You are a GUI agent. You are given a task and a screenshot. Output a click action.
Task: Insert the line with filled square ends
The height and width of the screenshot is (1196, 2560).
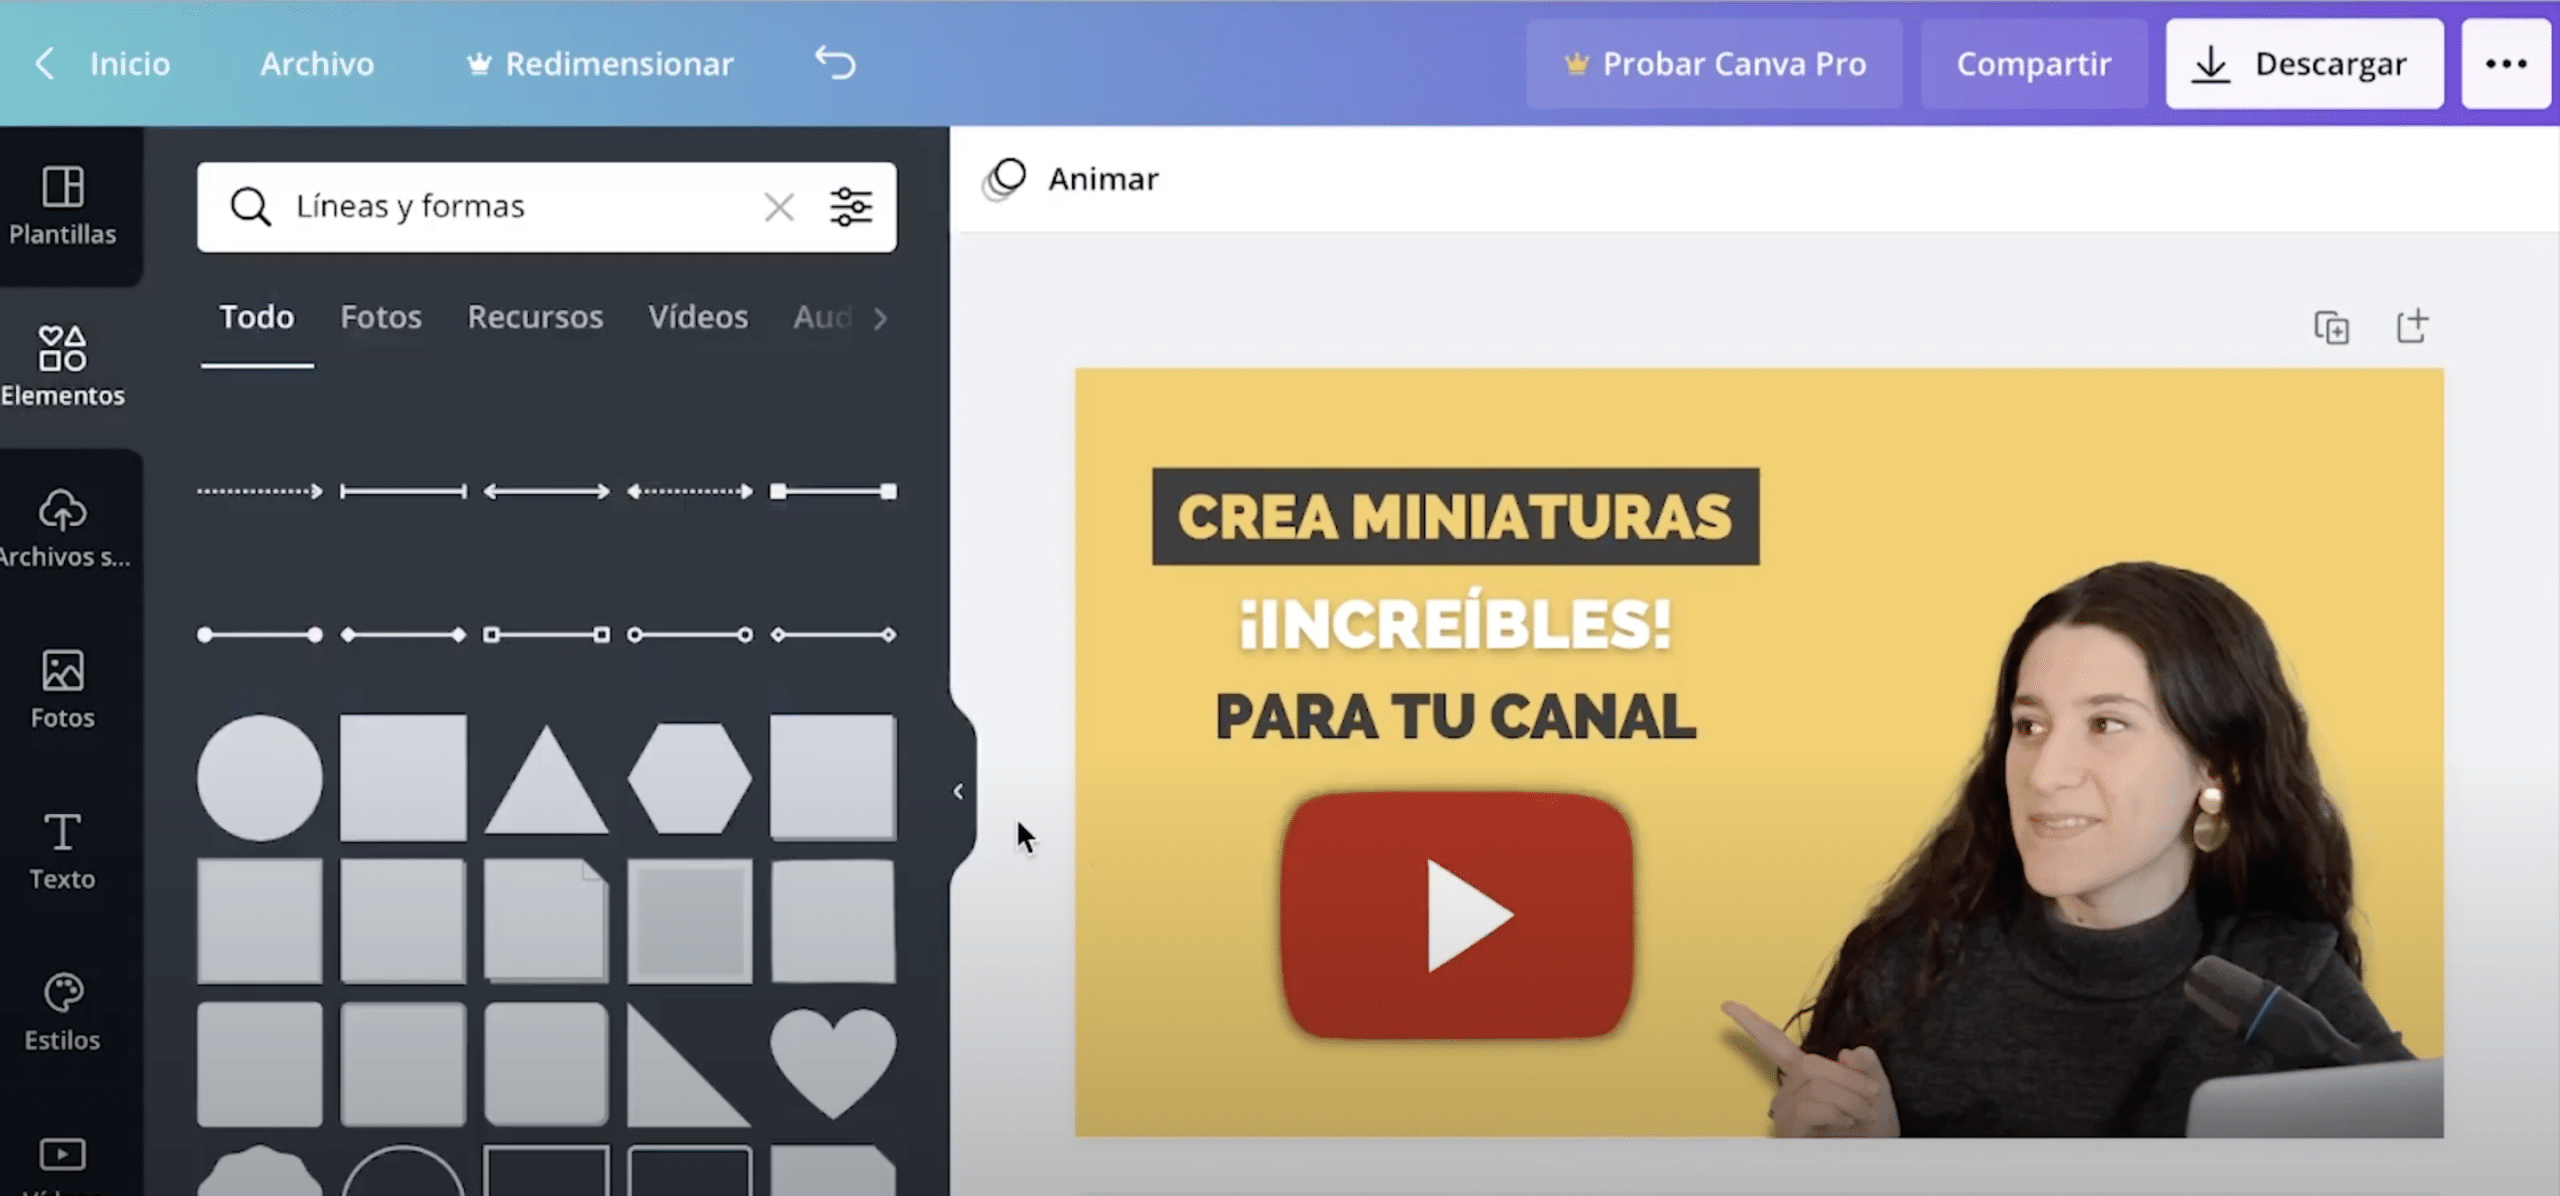[833, 491]
